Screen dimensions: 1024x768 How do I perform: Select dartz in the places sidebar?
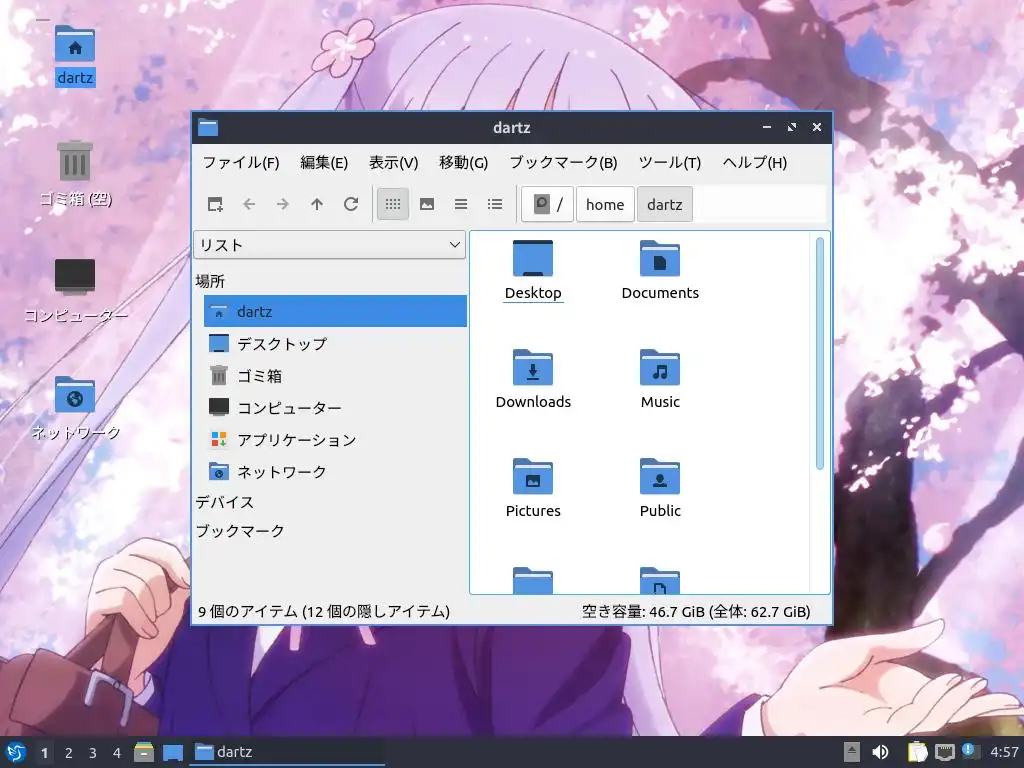[x=335, y=312]
